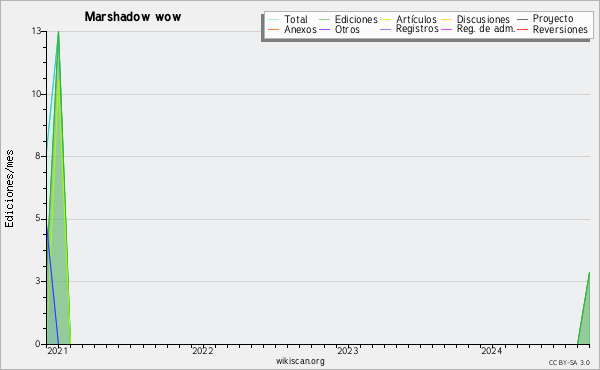Click the Reversiones red legend line
This screenshot has width=600, height=370.
522,29
